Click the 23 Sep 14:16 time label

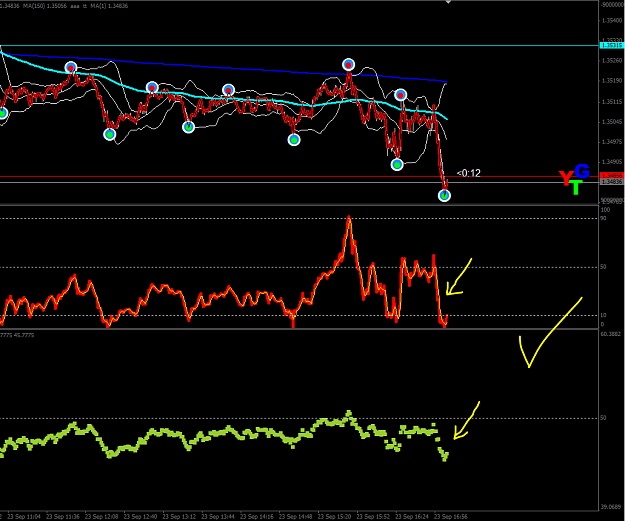coord(257,517)
